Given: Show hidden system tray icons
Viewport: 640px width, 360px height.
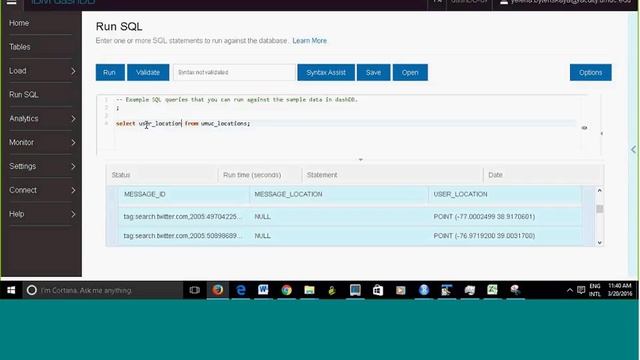Looking at the screenshot, I should tap(569, 291).
